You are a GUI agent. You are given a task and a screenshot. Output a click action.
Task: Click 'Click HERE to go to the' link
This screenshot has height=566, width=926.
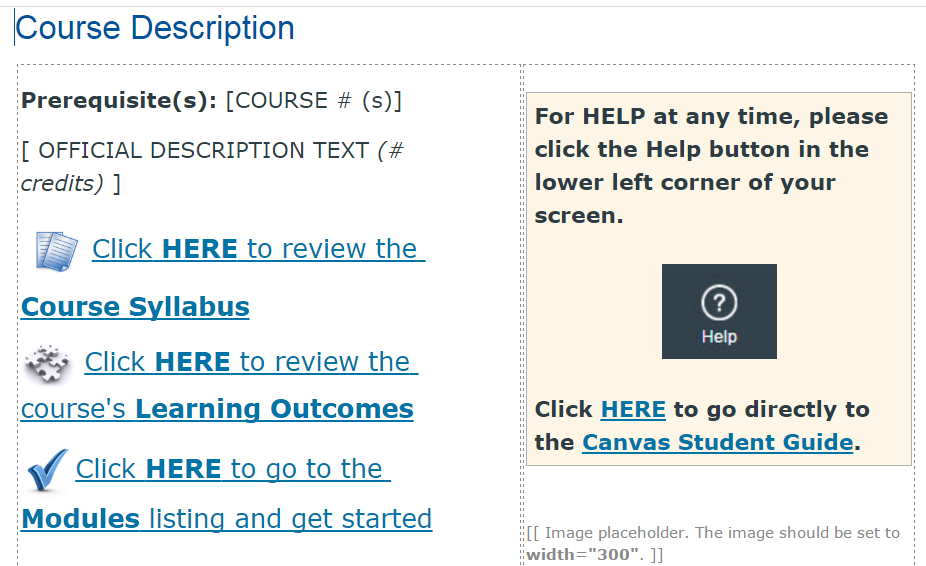(x=233, y=469)
